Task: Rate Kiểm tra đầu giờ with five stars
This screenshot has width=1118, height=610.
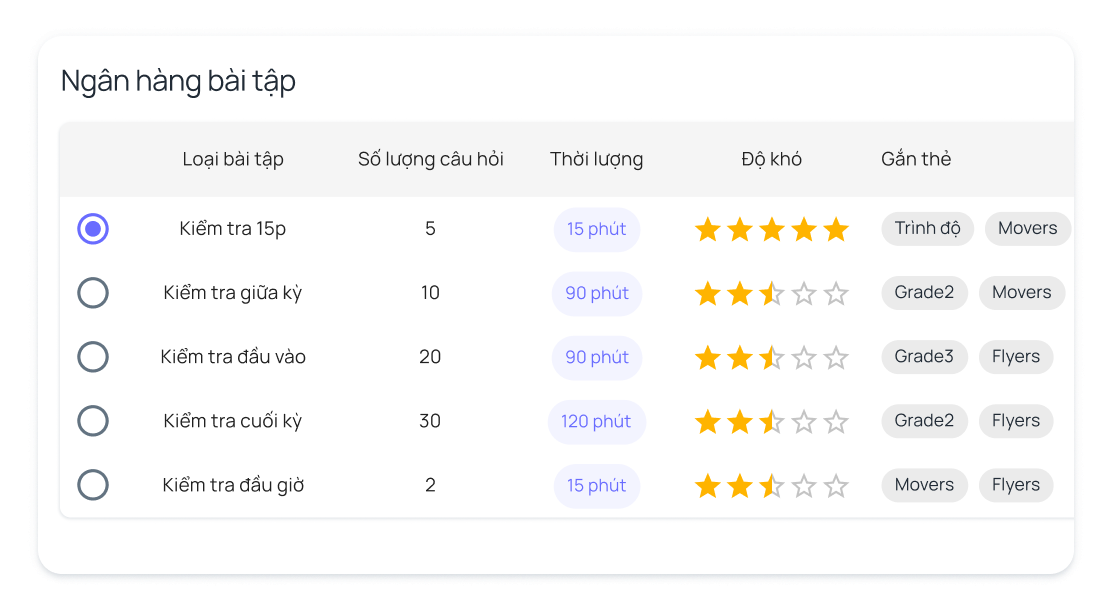Action: click(836, 486)
